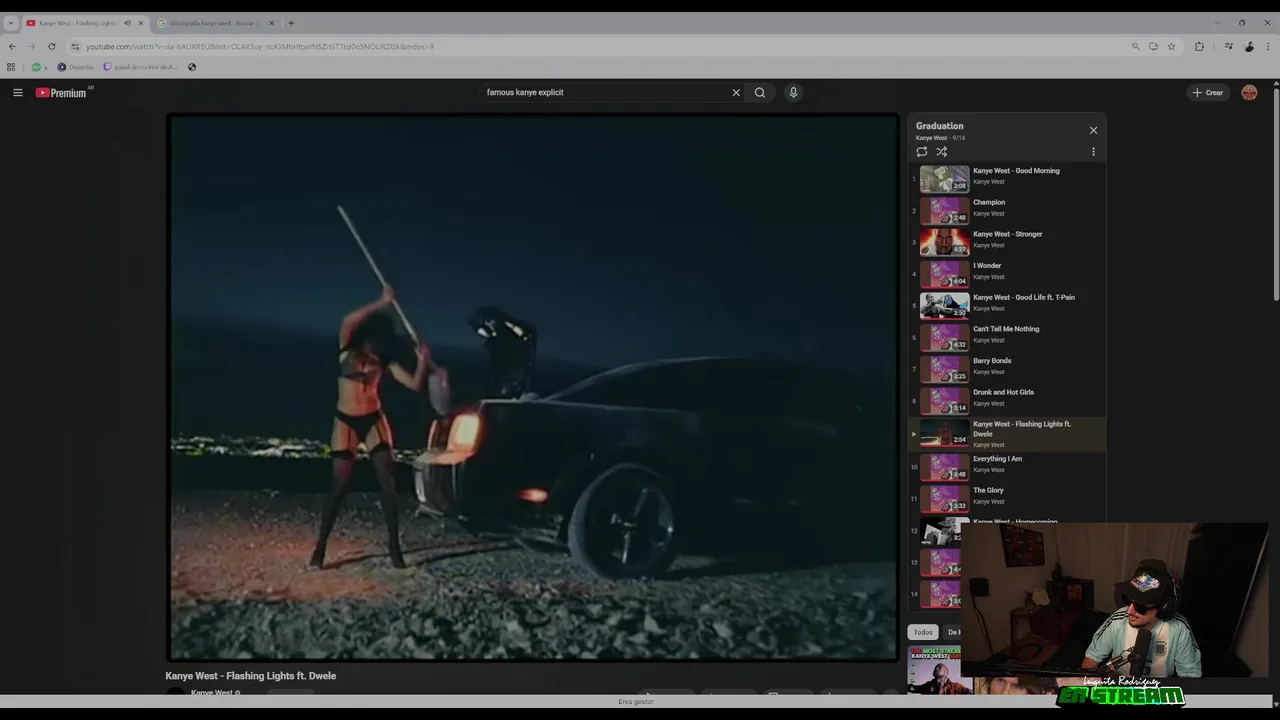Screen dimensions: 1280x720
Task: Switch to discografía kanye west Google tab
Action: coord(214,23)
